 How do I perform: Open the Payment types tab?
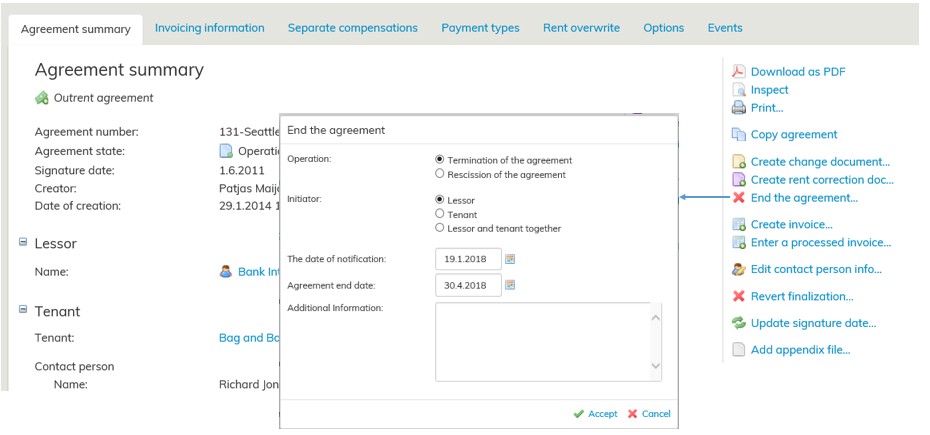tap(480, 28)
